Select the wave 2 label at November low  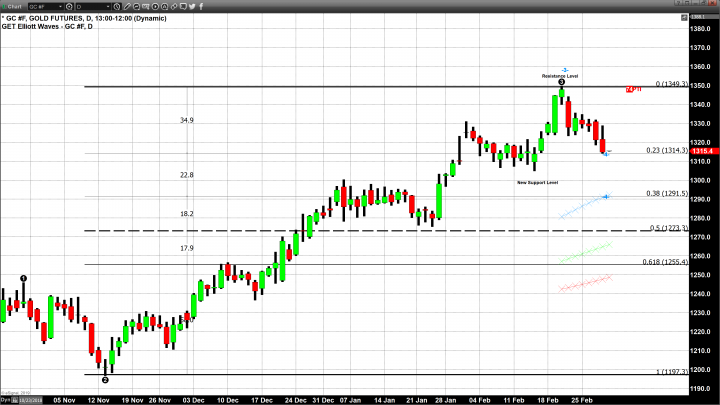105,380
